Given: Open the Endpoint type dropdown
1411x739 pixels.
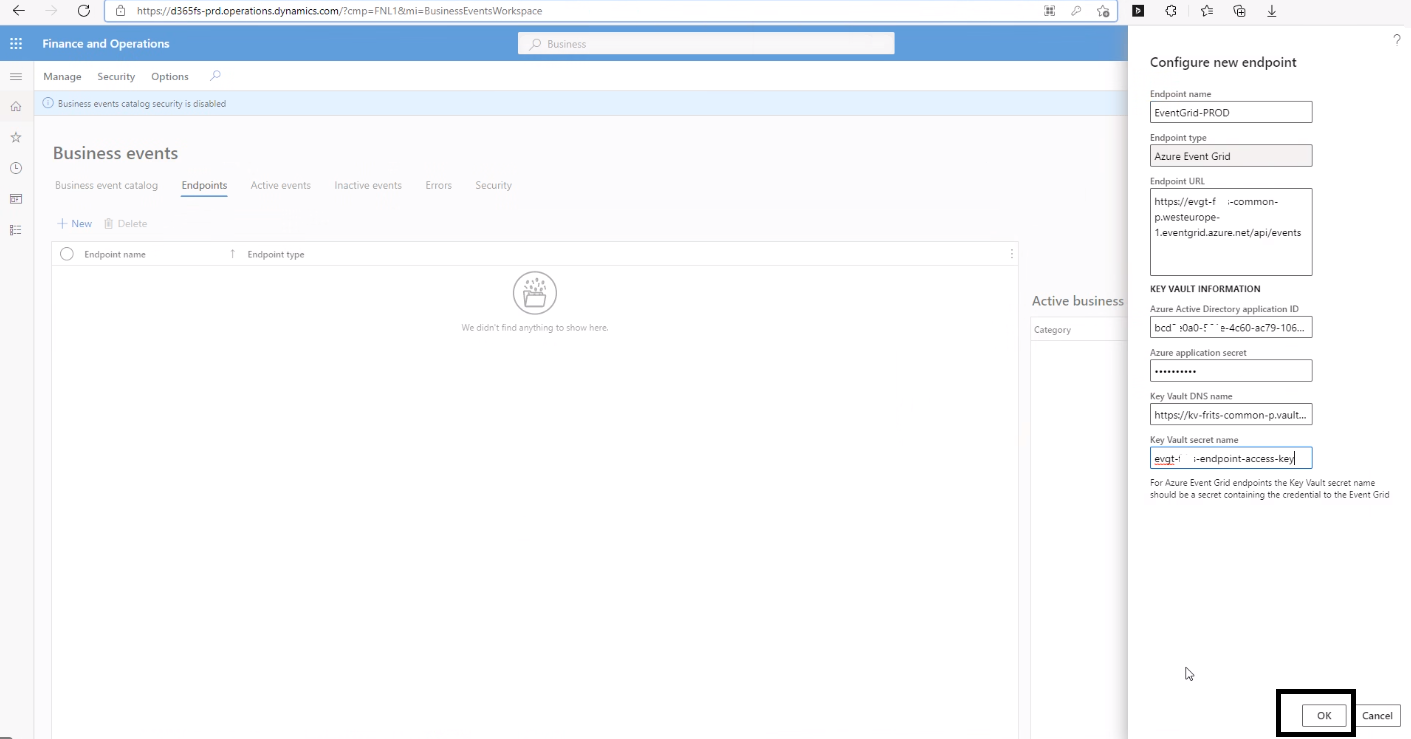Looking at the screenshot, I should point(1230,155).
